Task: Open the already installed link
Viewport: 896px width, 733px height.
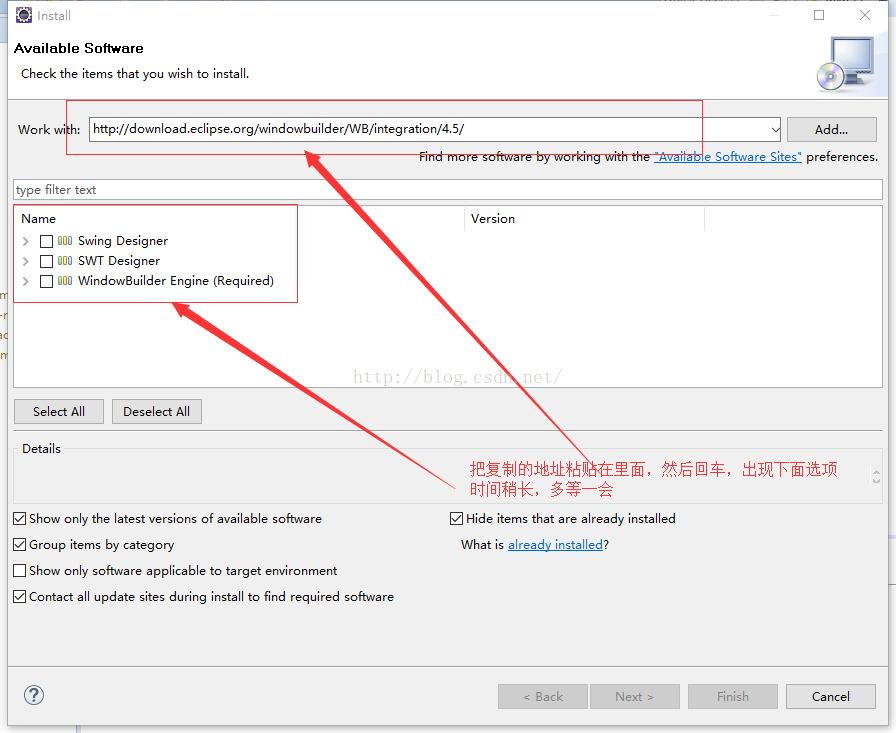Action: tap(555, 544)
